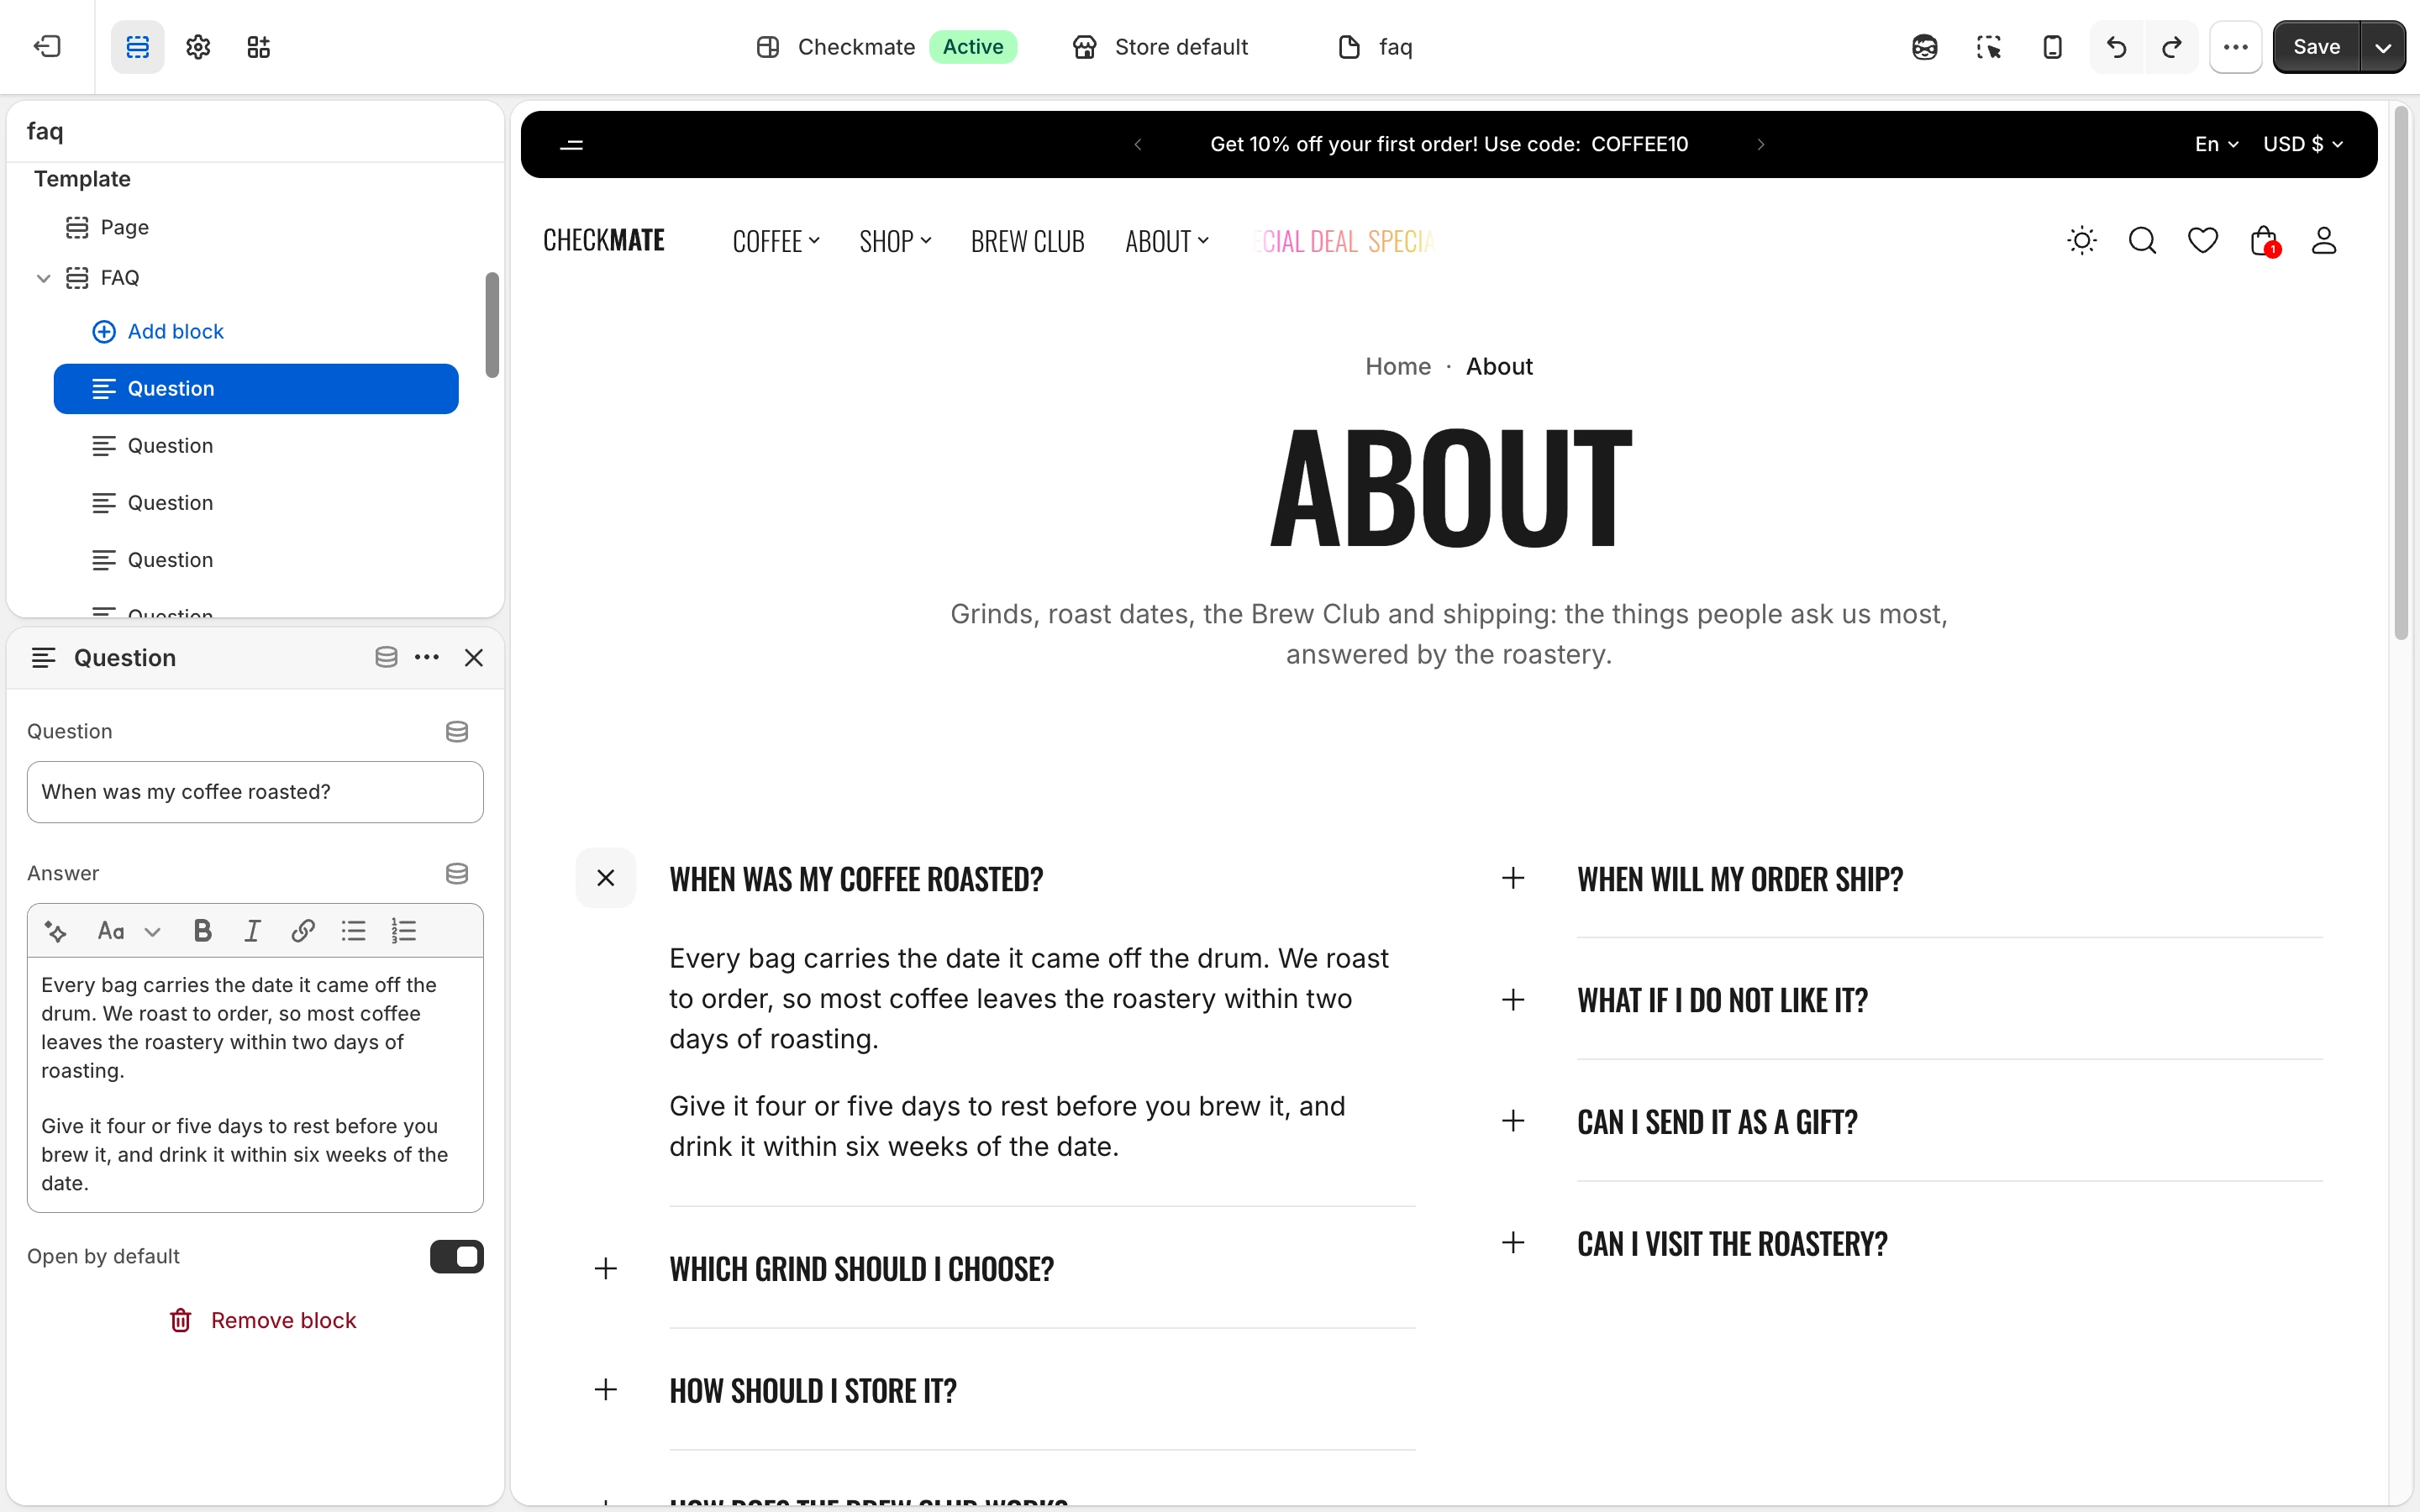Click Remove block
Image resolution: width=2420 pixels, height=1512 pixels.
click(x=263, y=1321)
